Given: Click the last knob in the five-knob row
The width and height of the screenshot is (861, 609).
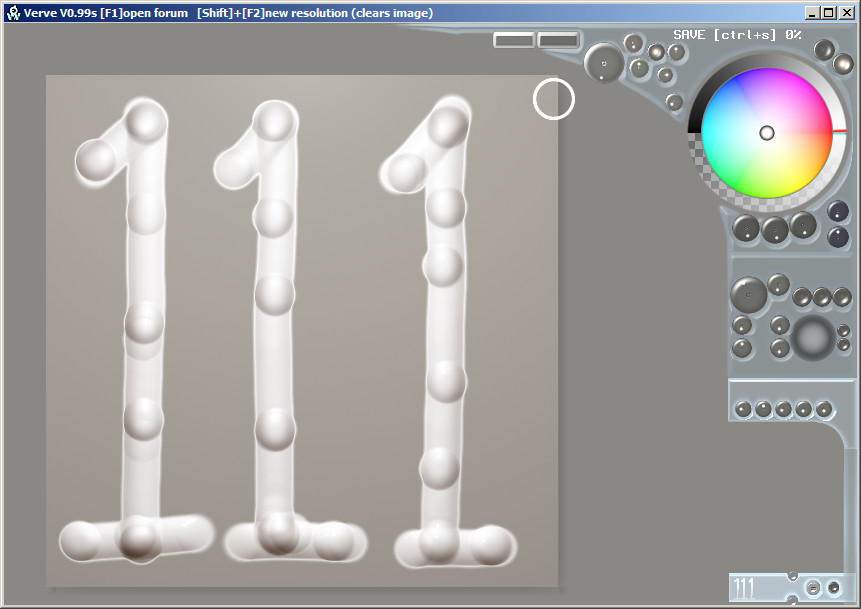Looking at the screenshot, I should coord(824,409).
